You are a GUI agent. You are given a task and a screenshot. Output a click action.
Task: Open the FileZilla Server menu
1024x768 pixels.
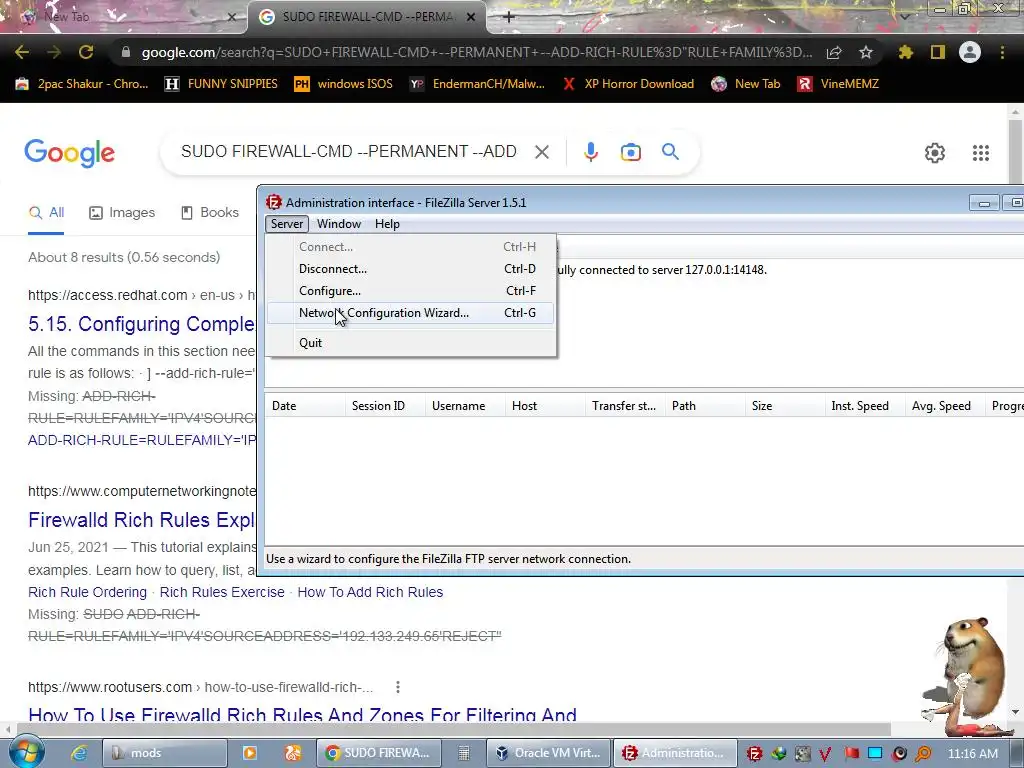click(287, 224)
